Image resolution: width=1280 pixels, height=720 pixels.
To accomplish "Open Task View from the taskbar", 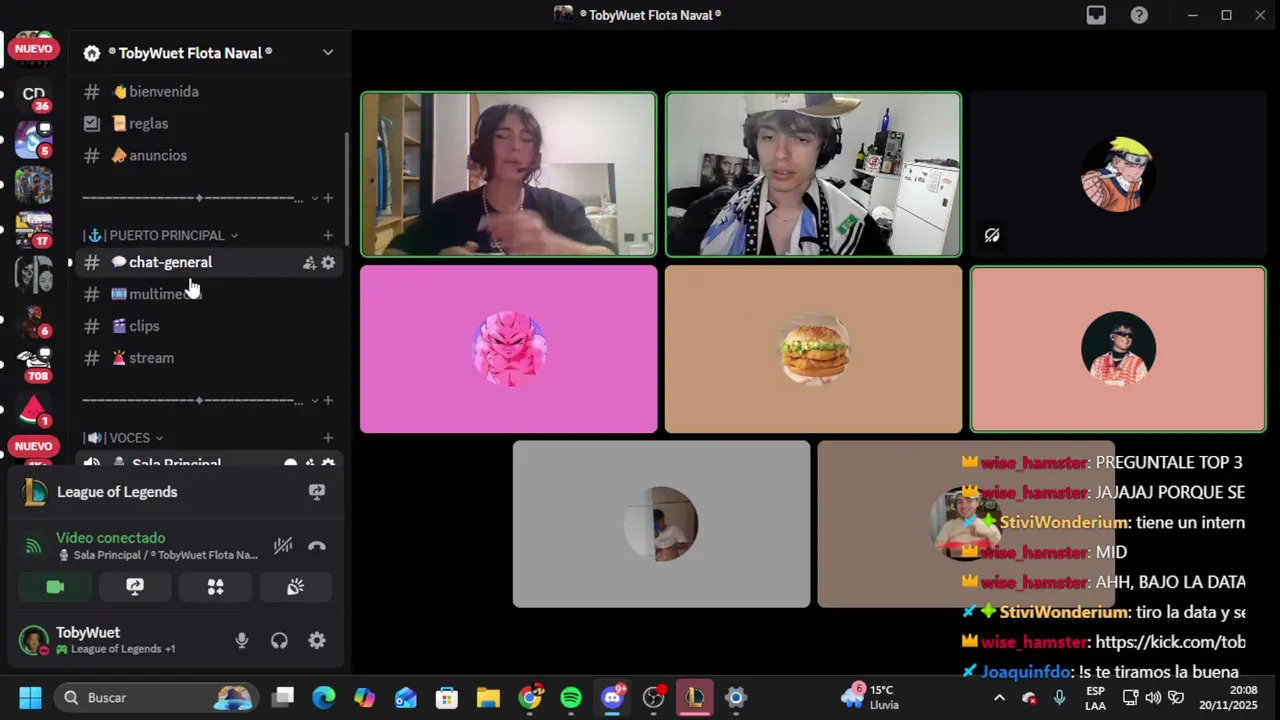I will point(284,697).
